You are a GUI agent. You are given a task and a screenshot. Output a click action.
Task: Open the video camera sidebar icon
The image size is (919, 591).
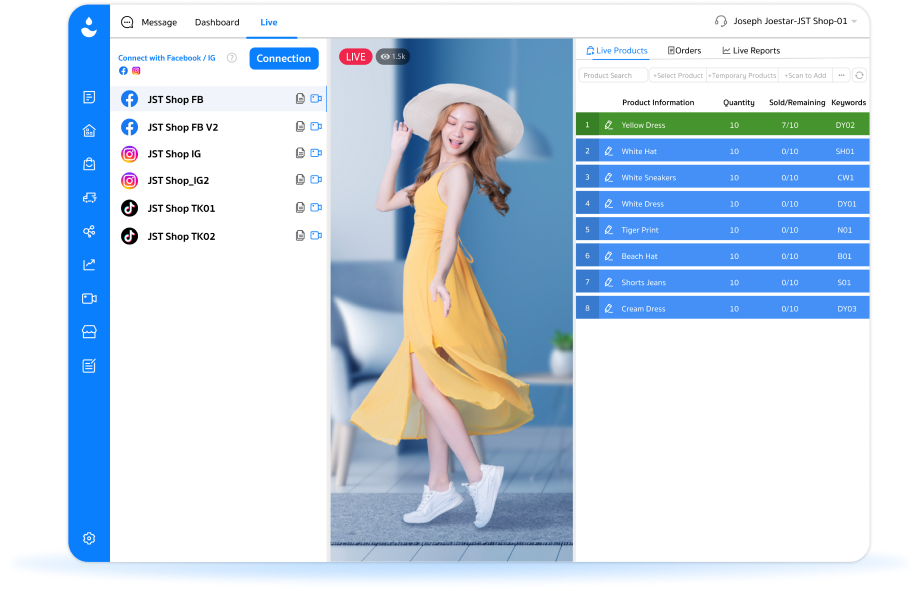coord(89,298)
